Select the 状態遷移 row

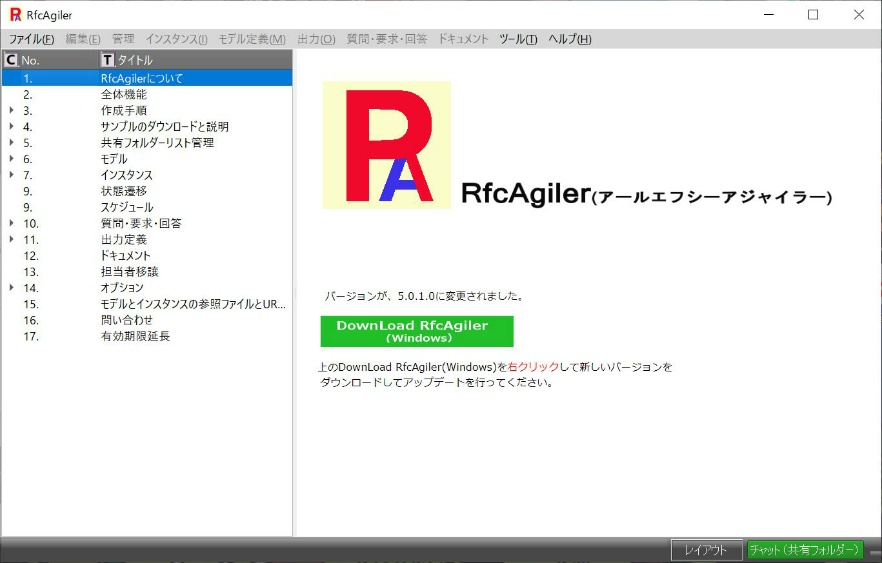[147, 191]
